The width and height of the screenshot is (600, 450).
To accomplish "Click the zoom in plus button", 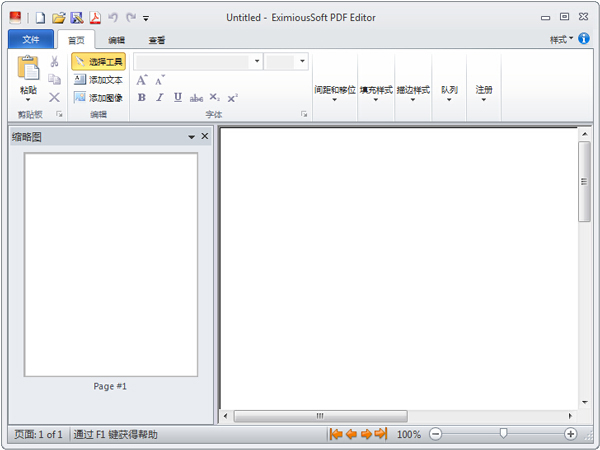I will [x=570, y=434].
